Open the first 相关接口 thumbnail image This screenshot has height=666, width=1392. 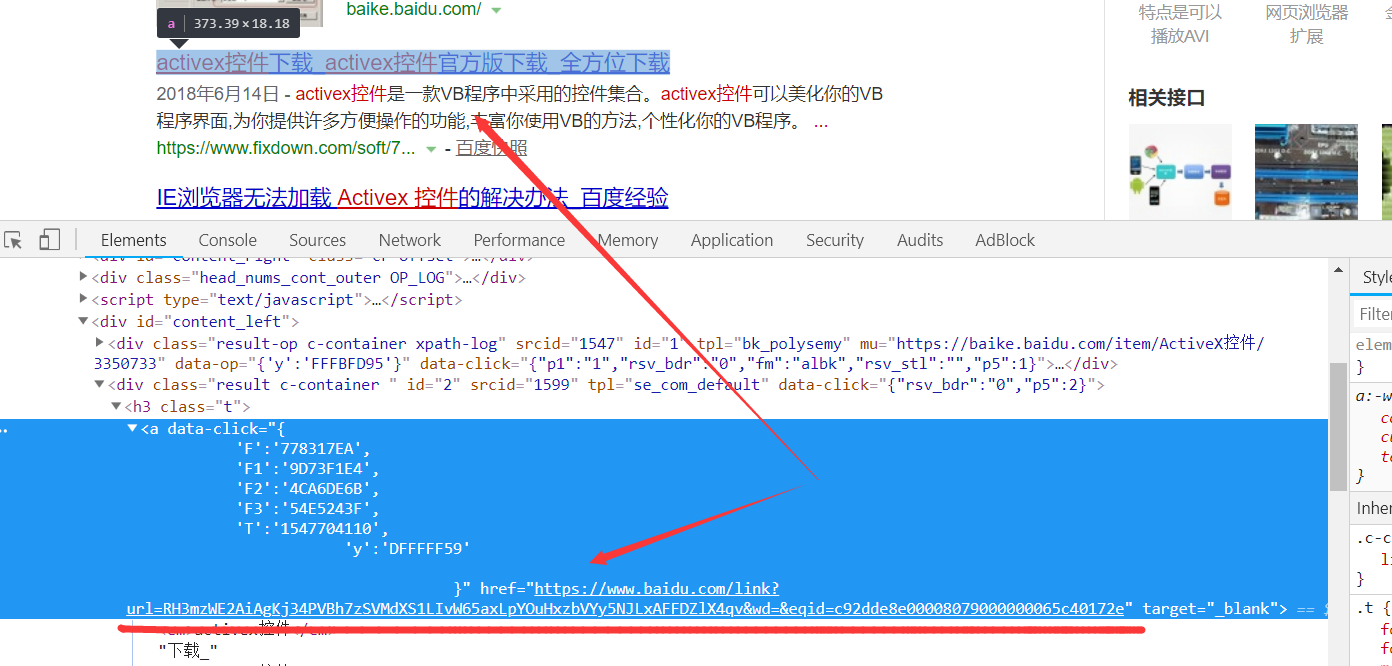click(x=1180, y=172)
